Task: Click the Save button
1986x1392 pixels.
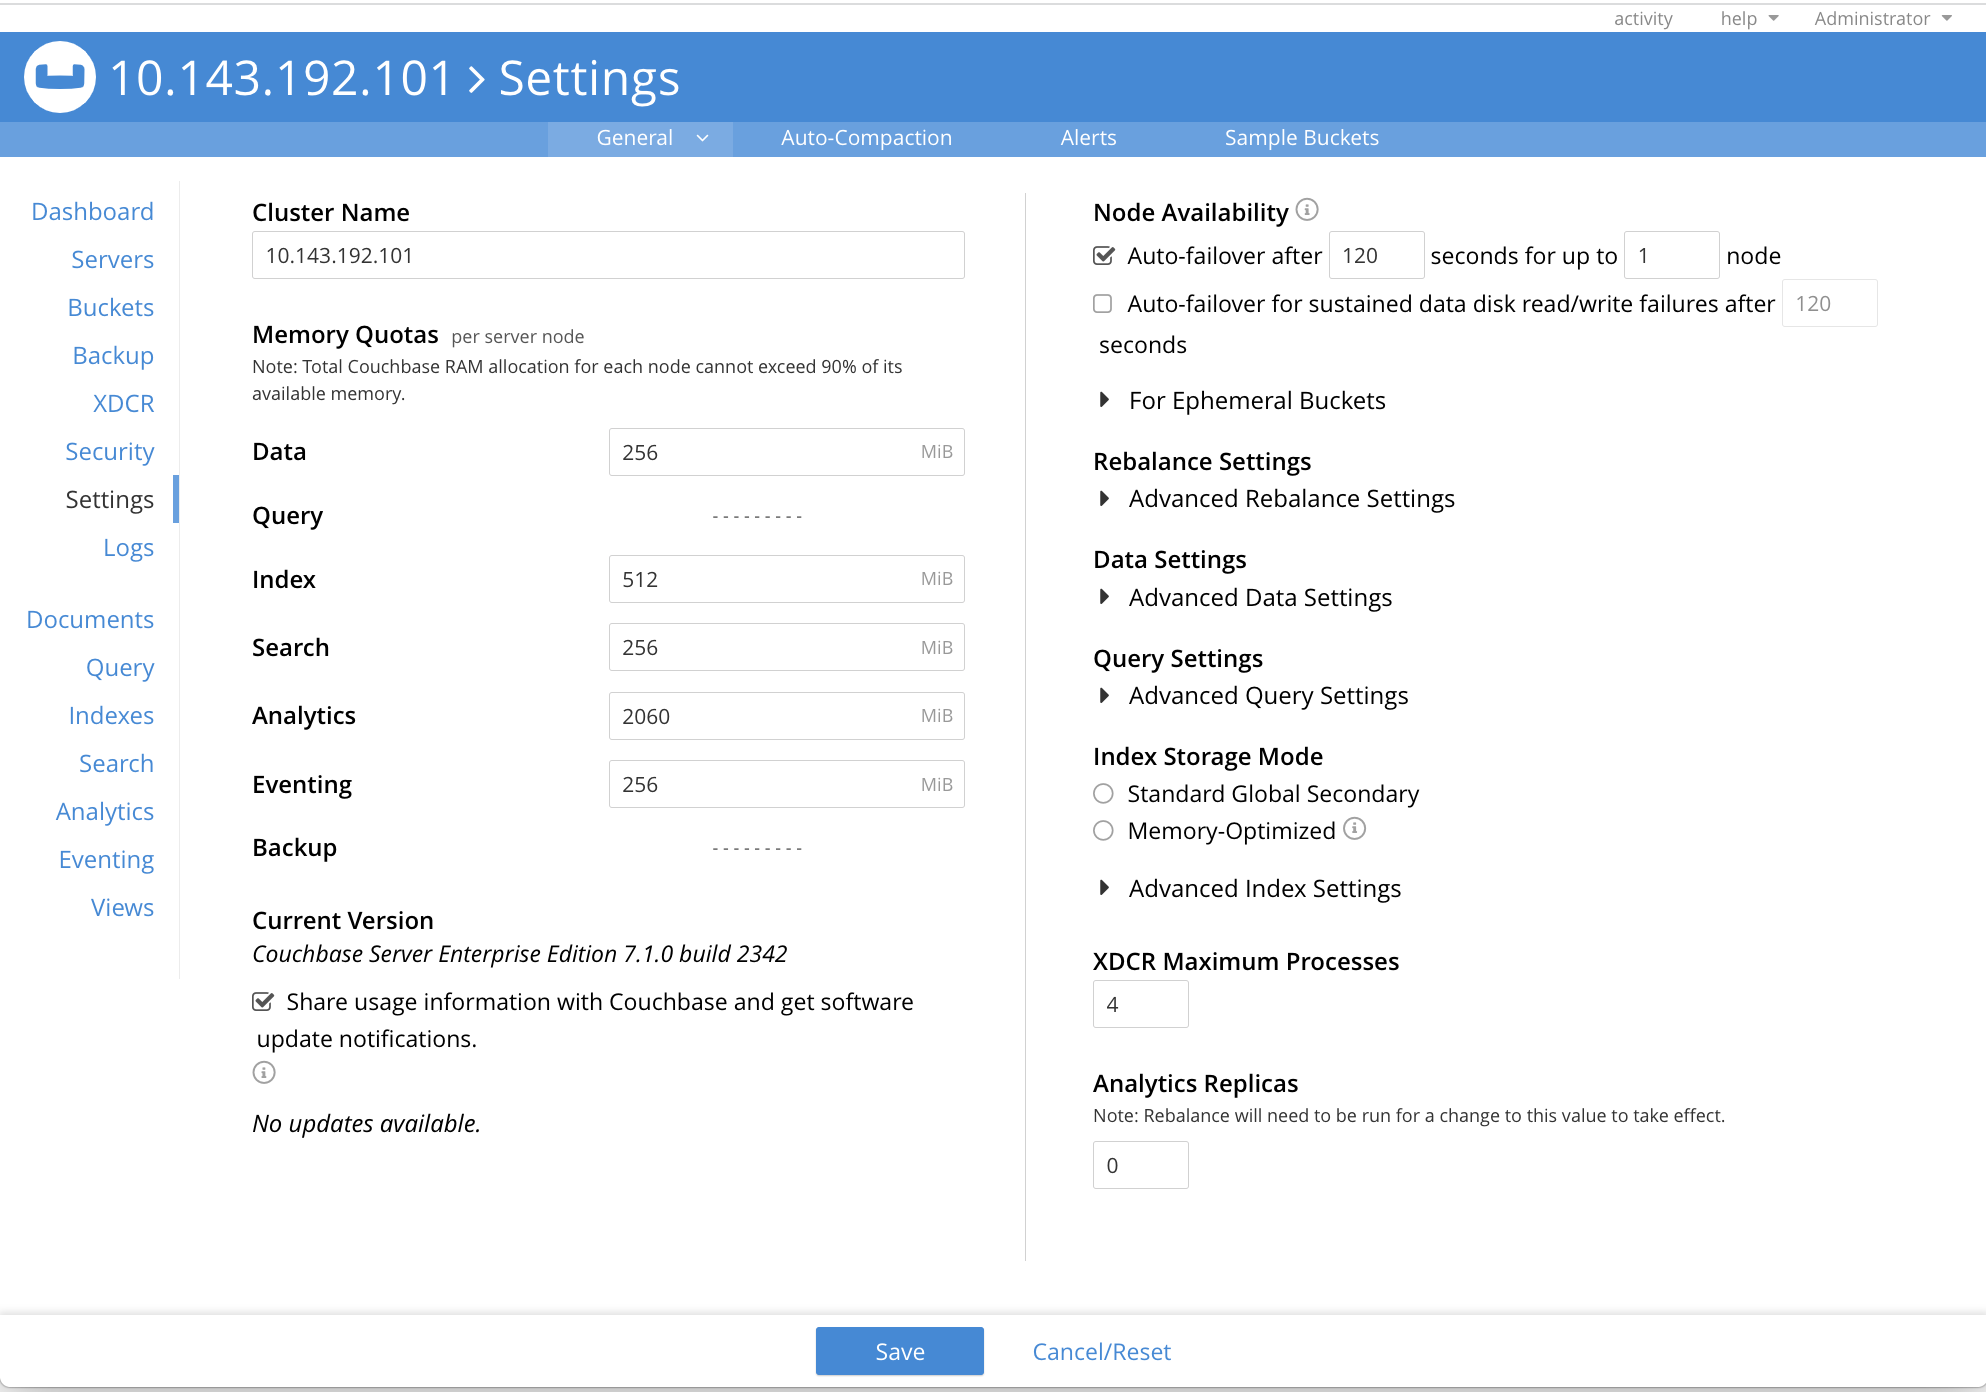Action: tap(899, 1351)
